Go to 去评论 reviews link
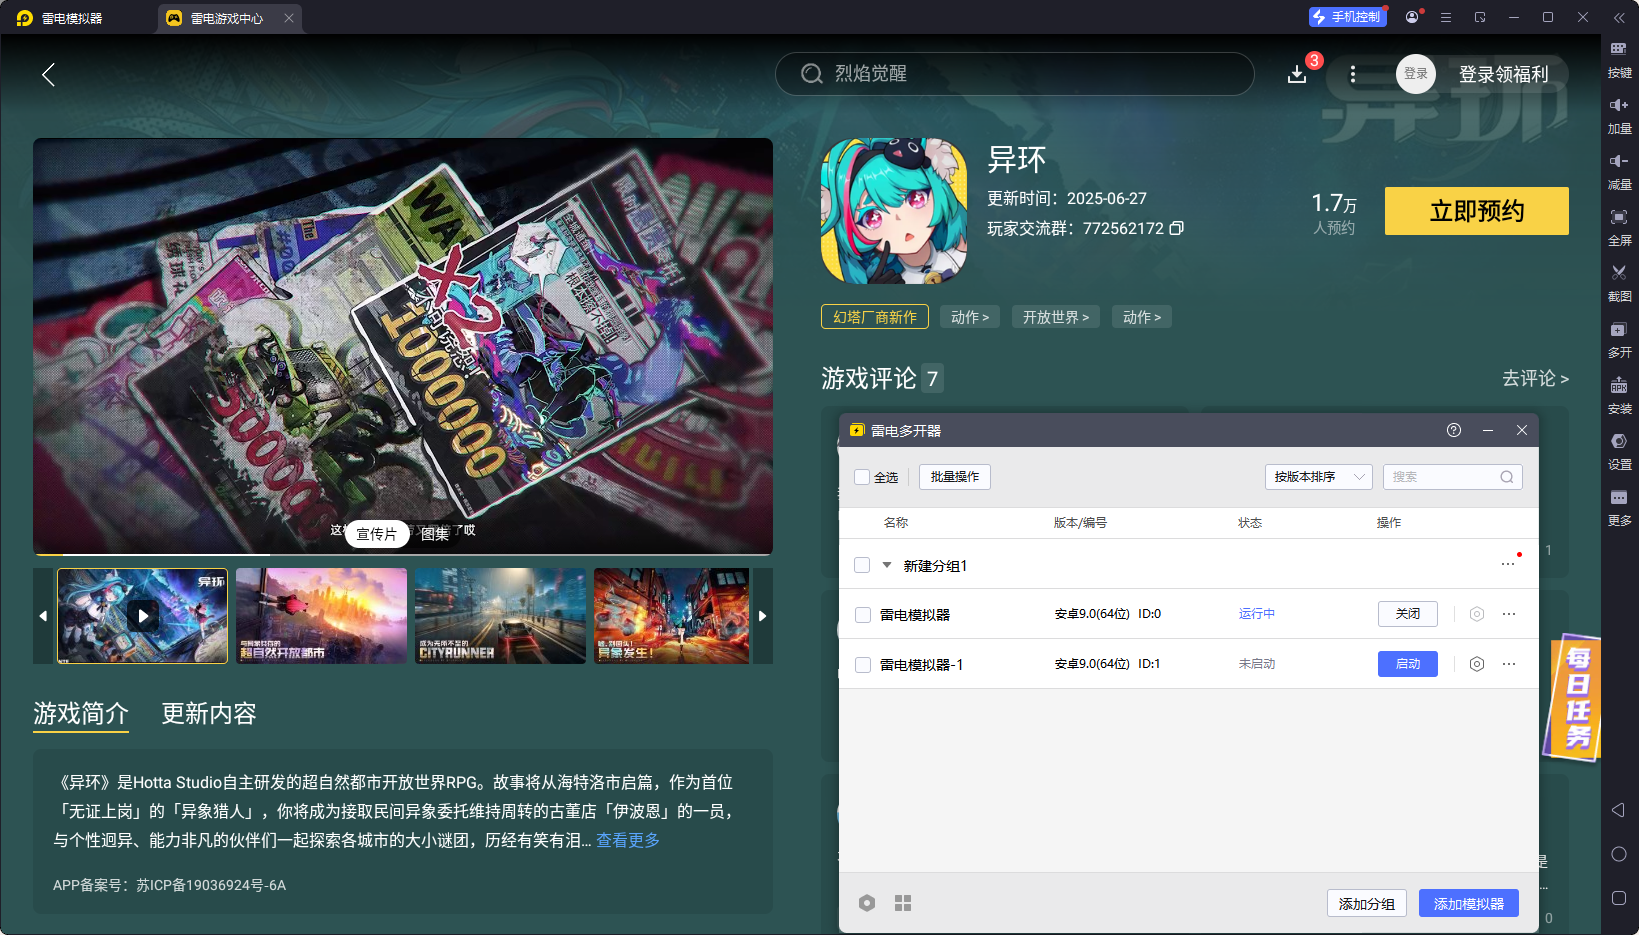Screen dimensions: 1639x935 click(1535, 378)
